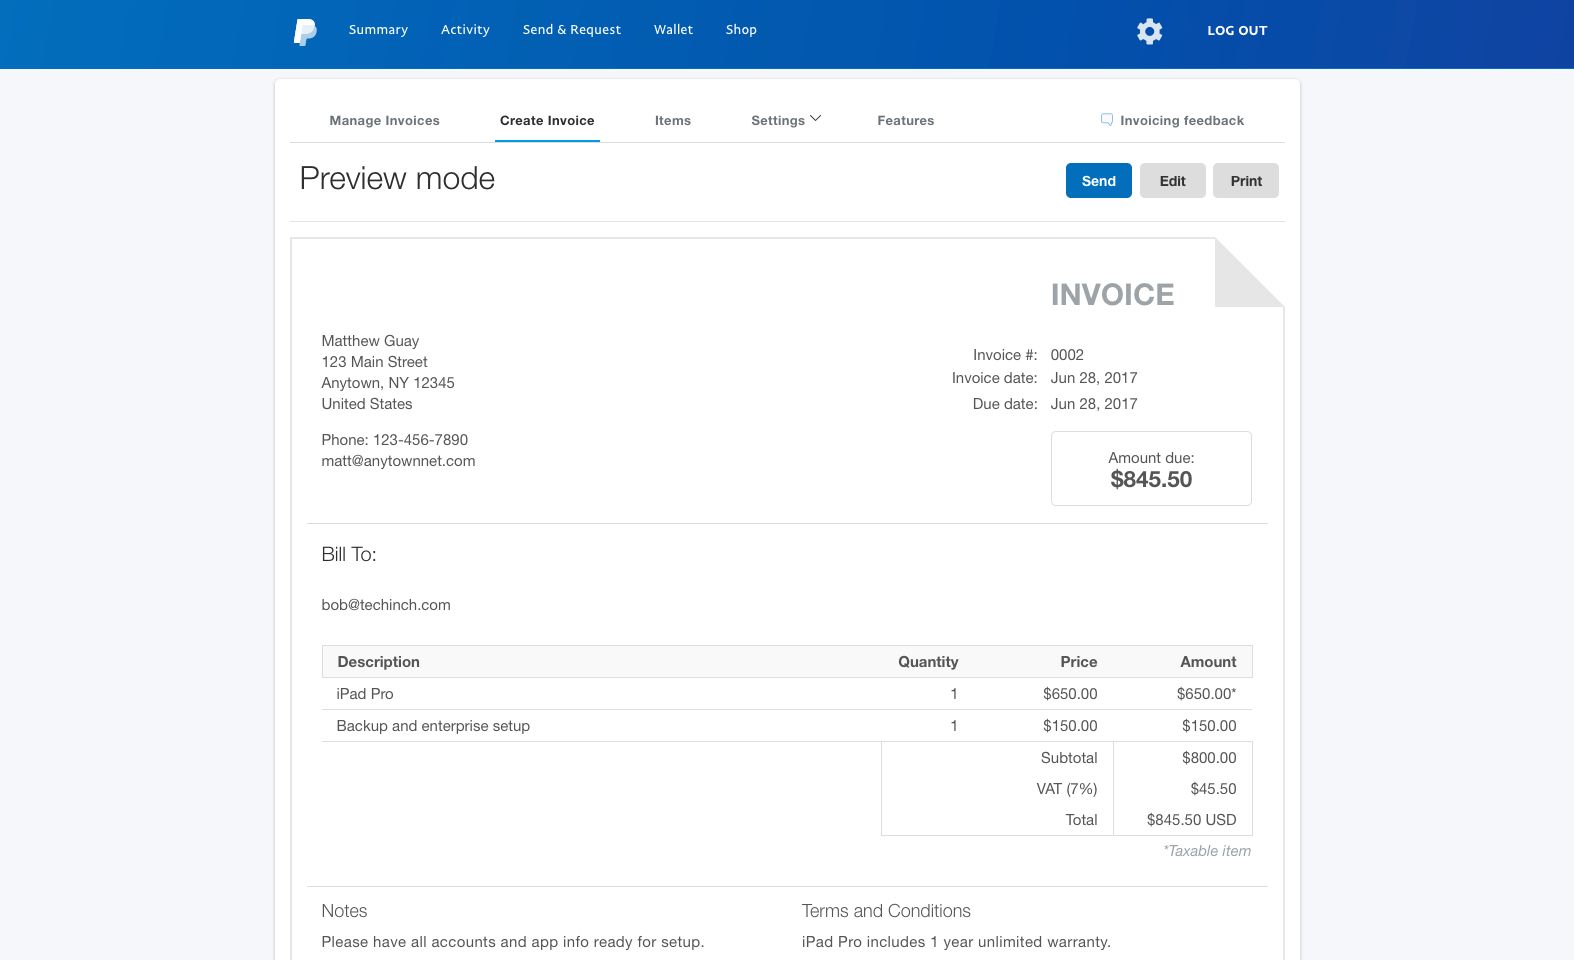This screenshot has width=1574, height=960.
Task: Open the Items tab
Action: (672, 121)
